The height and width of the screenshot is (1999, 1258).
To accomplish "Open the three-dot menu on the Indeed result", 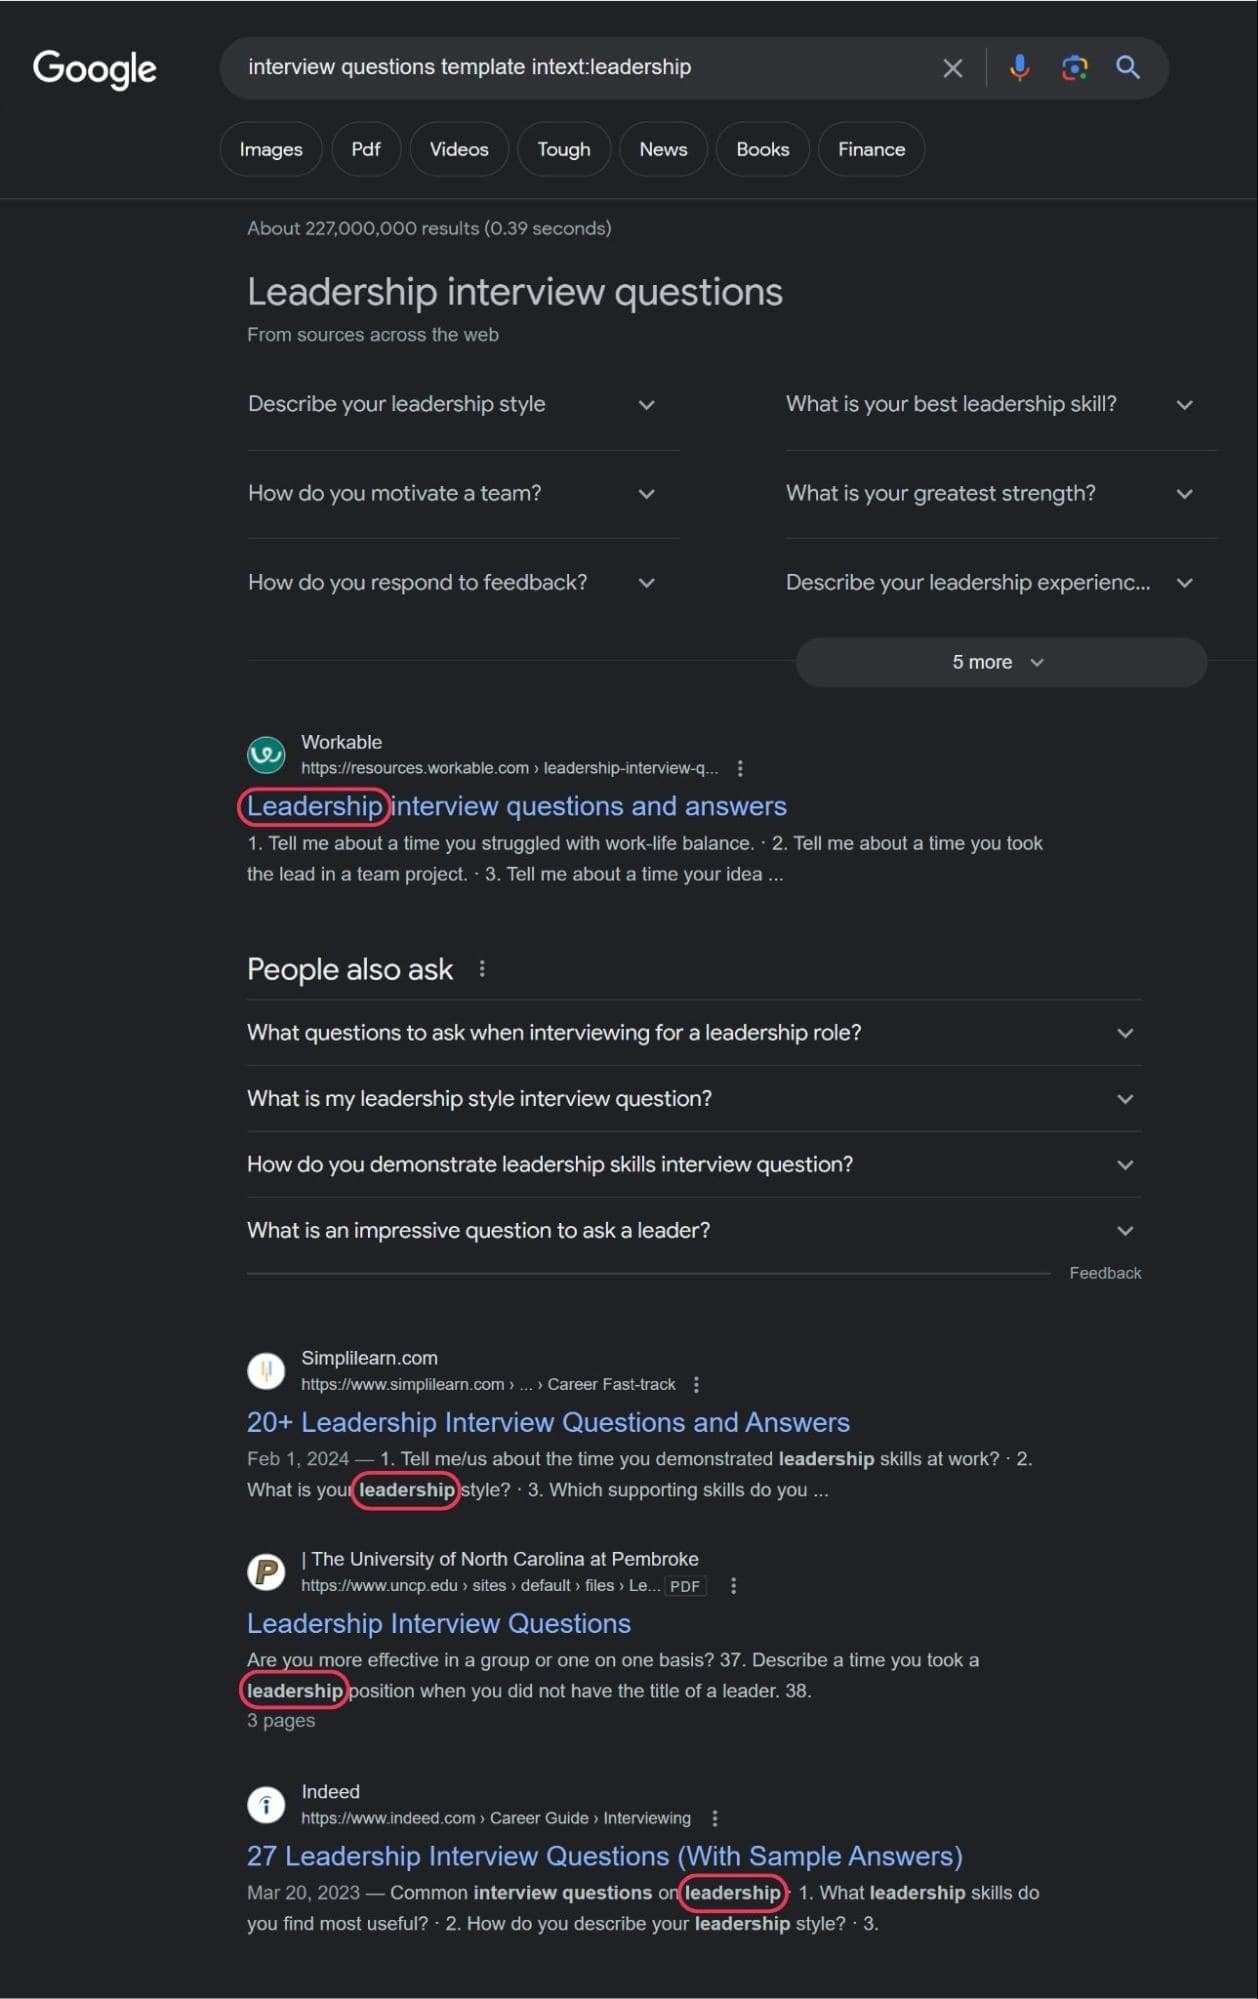I will [714, 1817].
